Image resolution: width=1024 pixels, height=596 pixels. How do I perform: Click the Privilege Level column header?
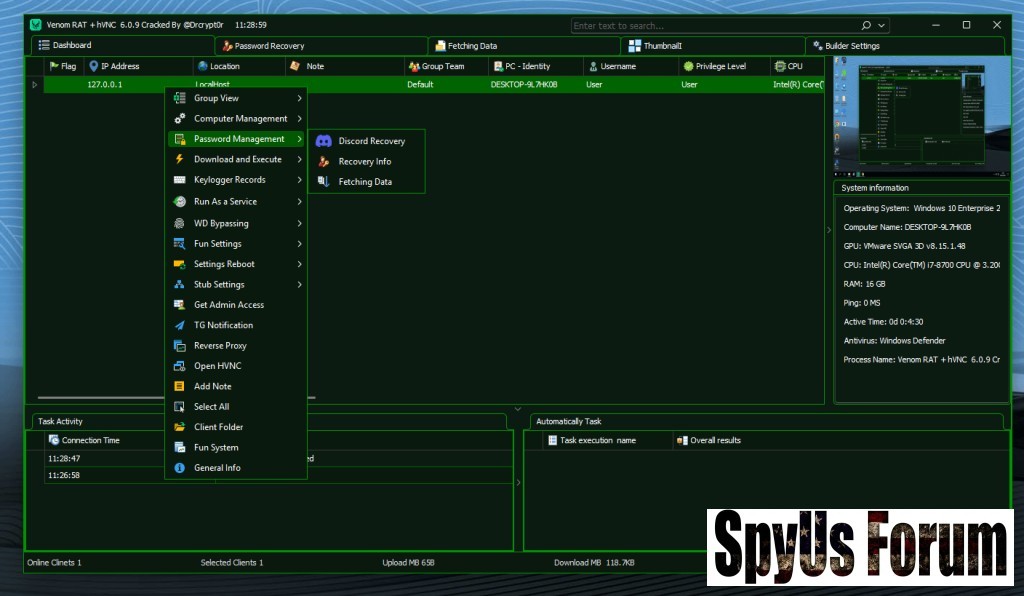coord(720,66)
